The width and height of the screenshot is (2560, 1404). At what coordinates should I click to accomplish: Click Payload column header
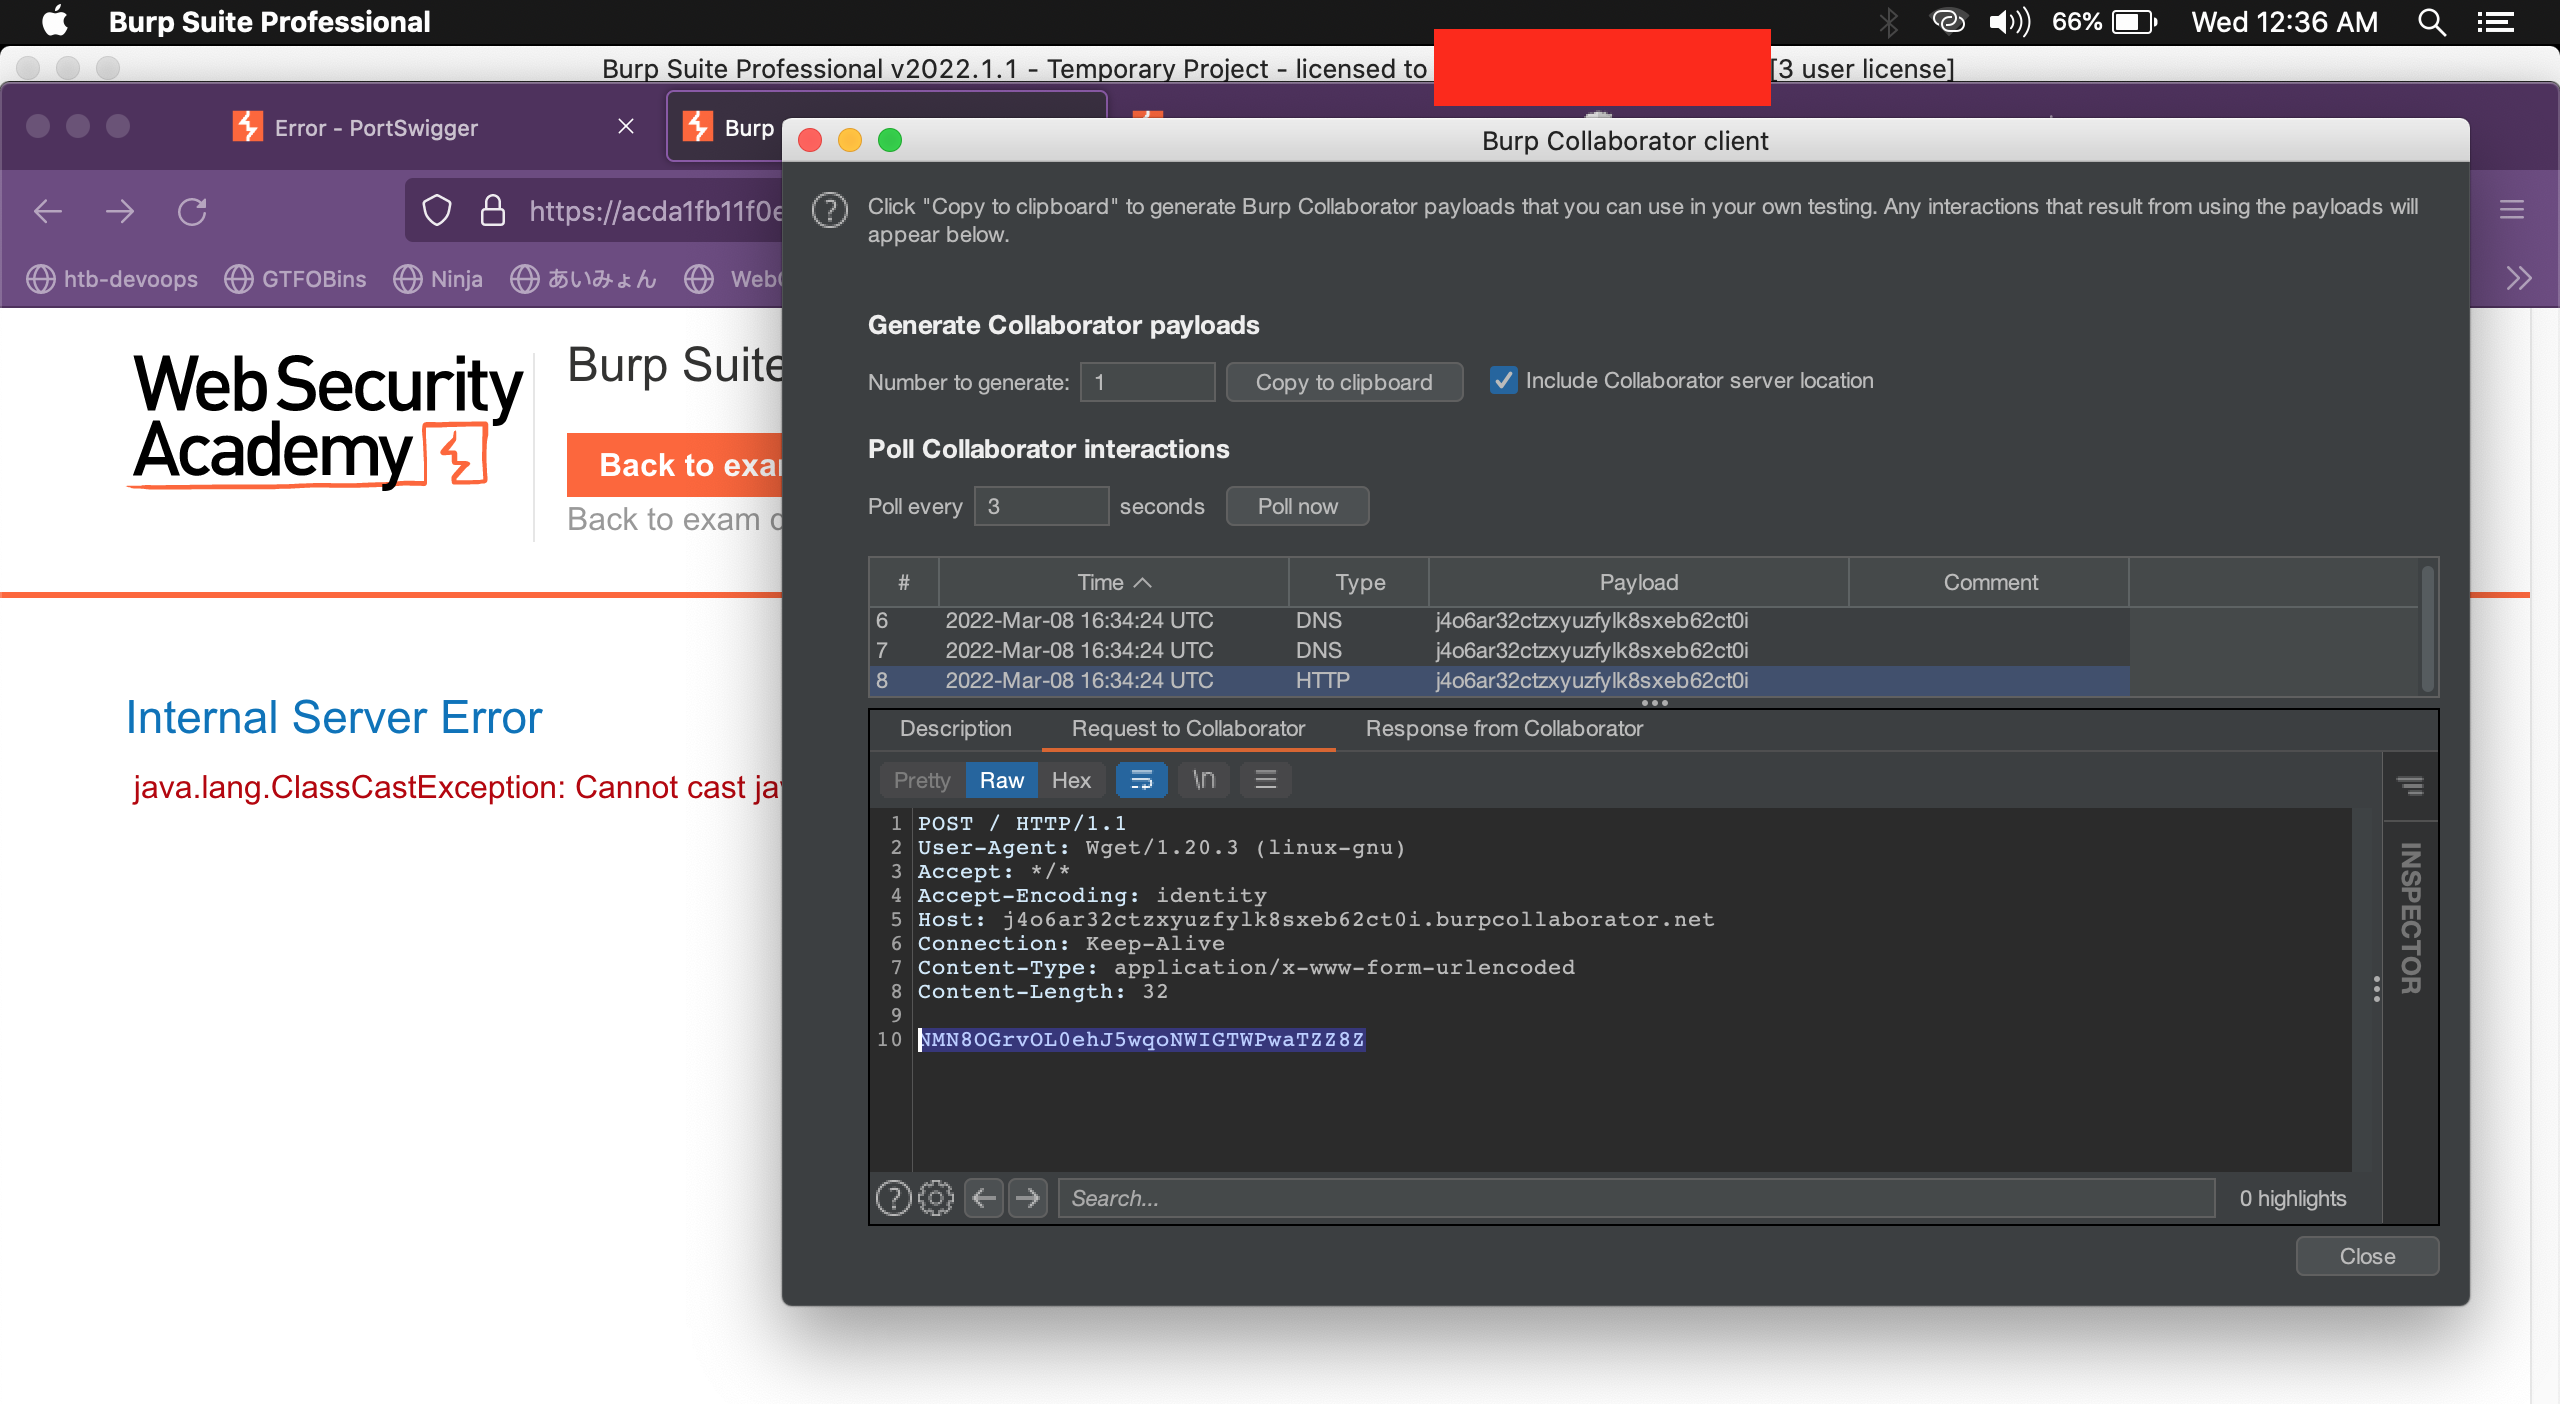point(1638,582)
